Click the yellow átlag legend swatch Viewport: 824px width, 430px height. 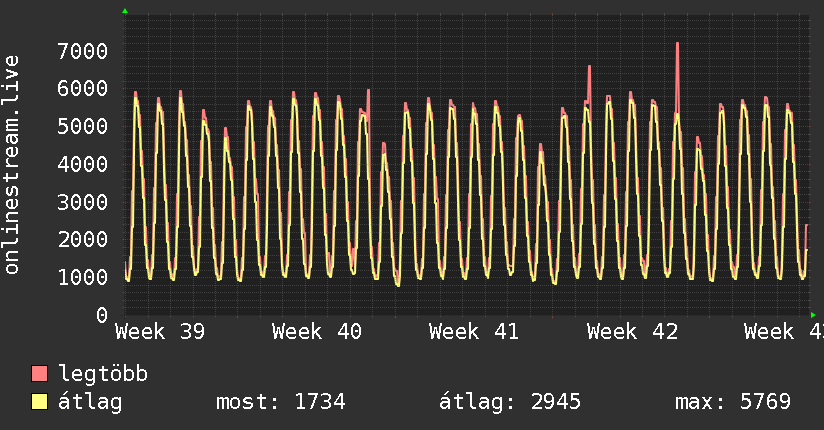[x=39, y=402]
